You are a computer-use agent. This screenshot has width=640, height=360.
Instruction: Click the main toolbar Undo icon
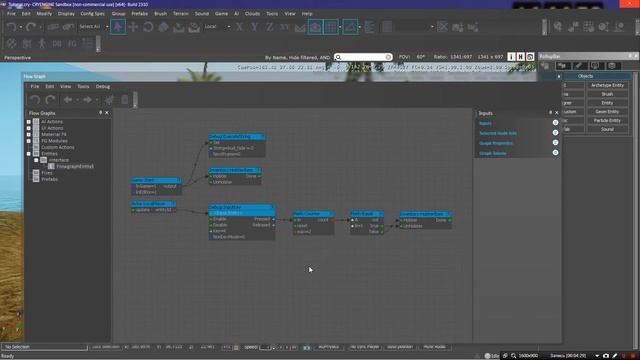11,27
